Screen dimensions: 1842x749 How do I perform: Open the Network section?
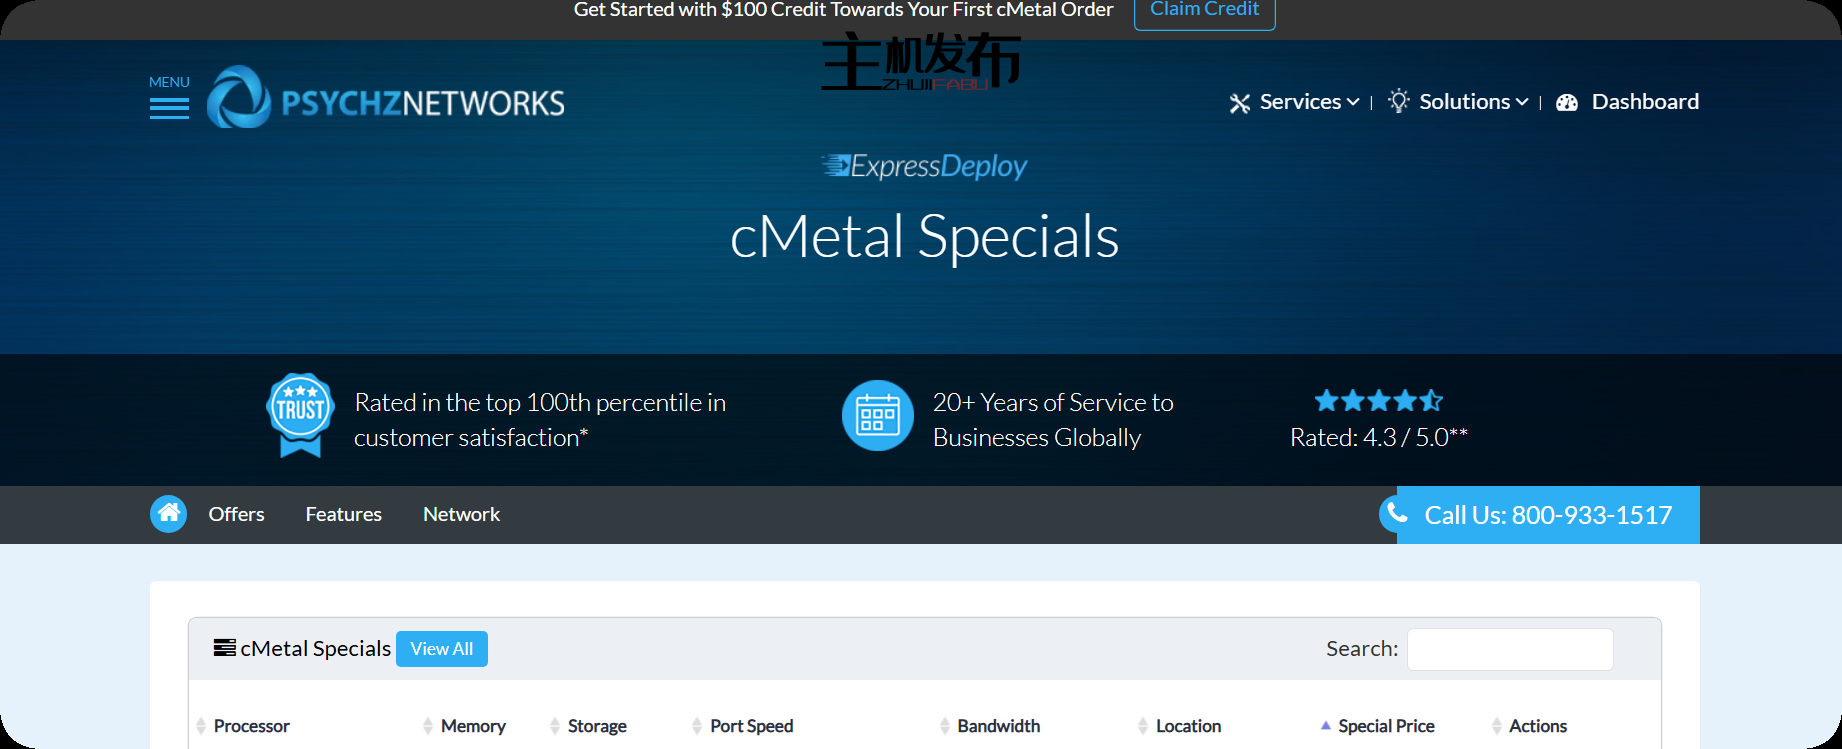pos(461,514)
